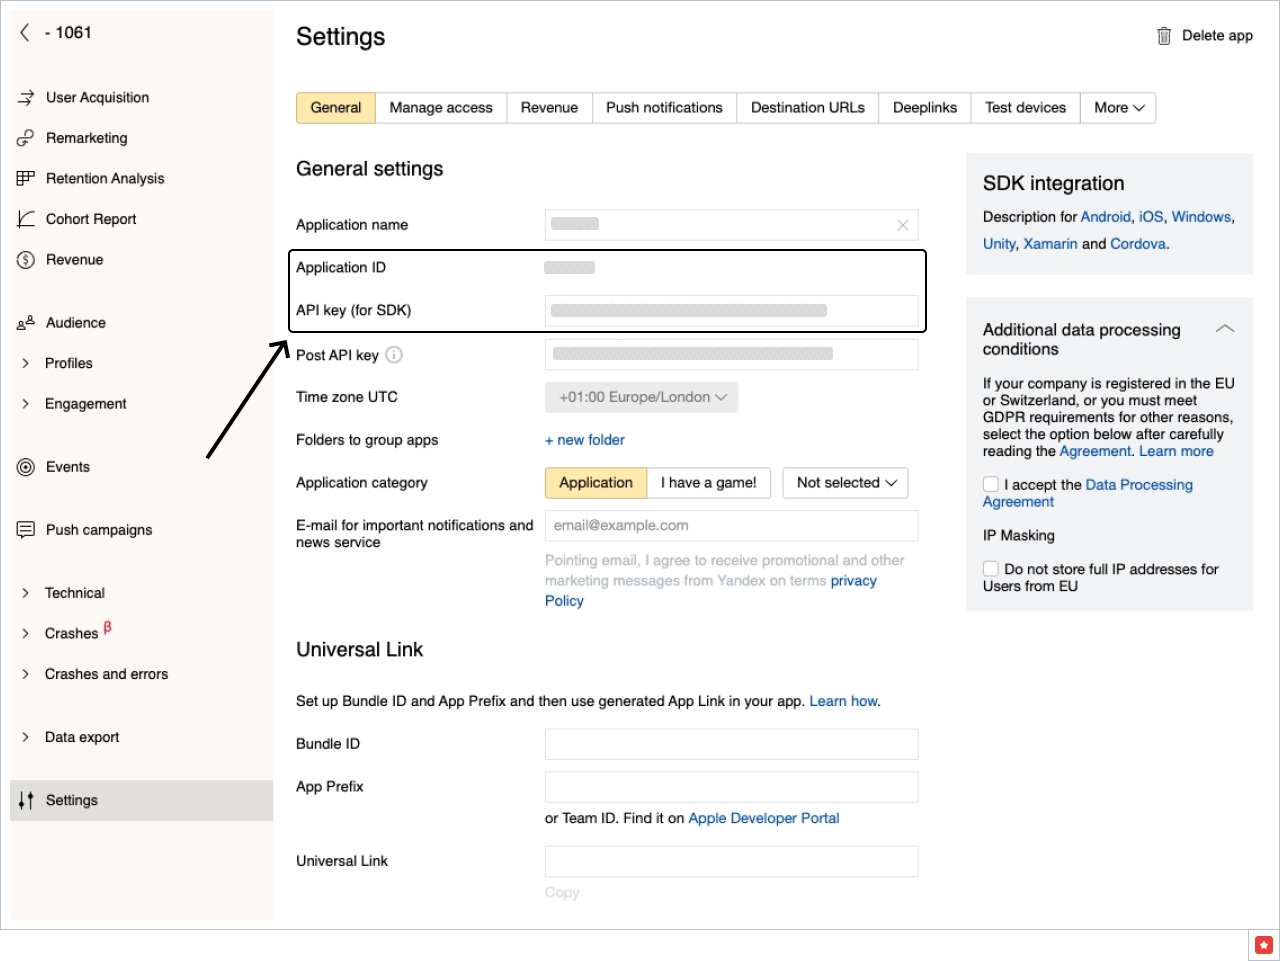Screen dimensions: 1280x961
Task: Open the 'Not selected' category dropdown
Action: coord(845,483)
